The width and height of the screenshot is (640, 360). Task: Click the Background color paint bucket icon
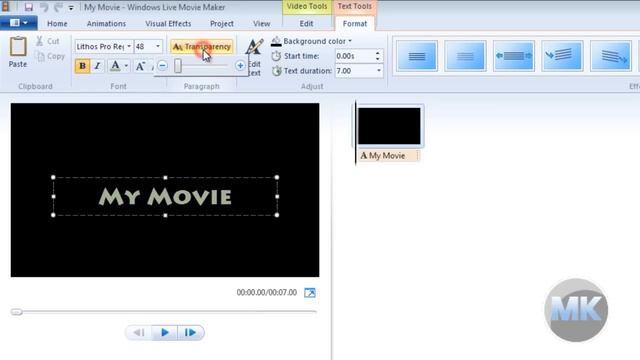276,41
